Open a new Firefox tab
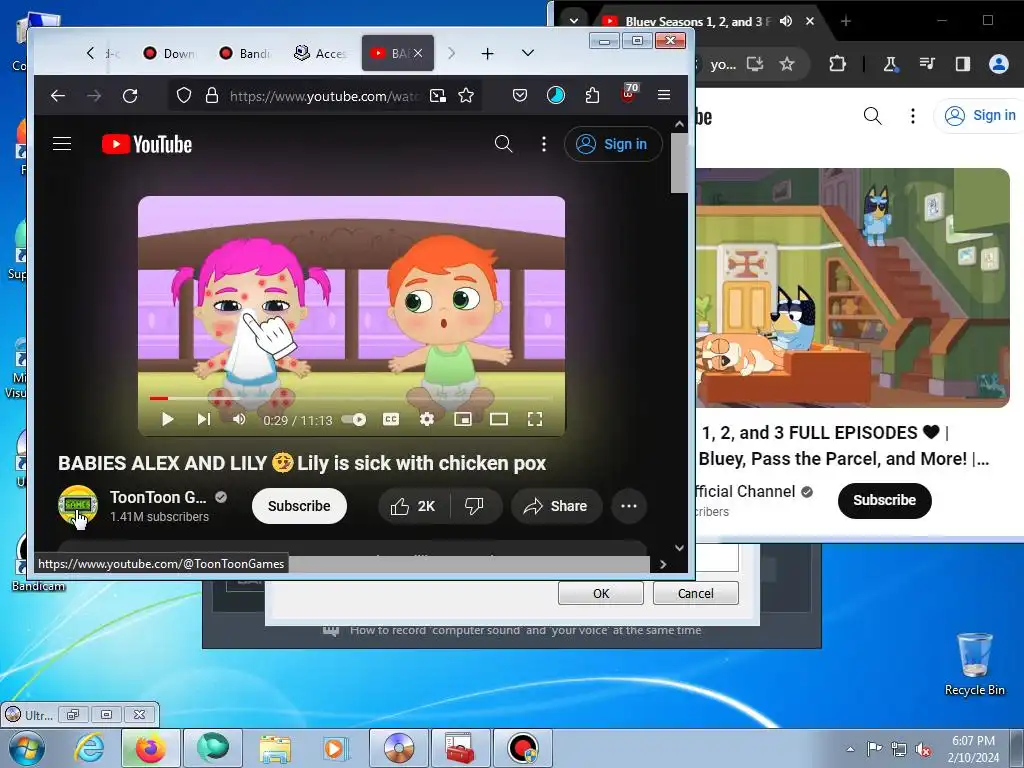 tap(487, 54)
